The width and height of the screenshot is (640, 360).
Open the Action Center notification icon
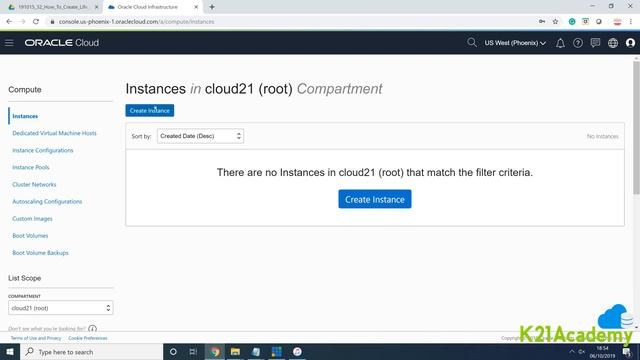[627, 352]
